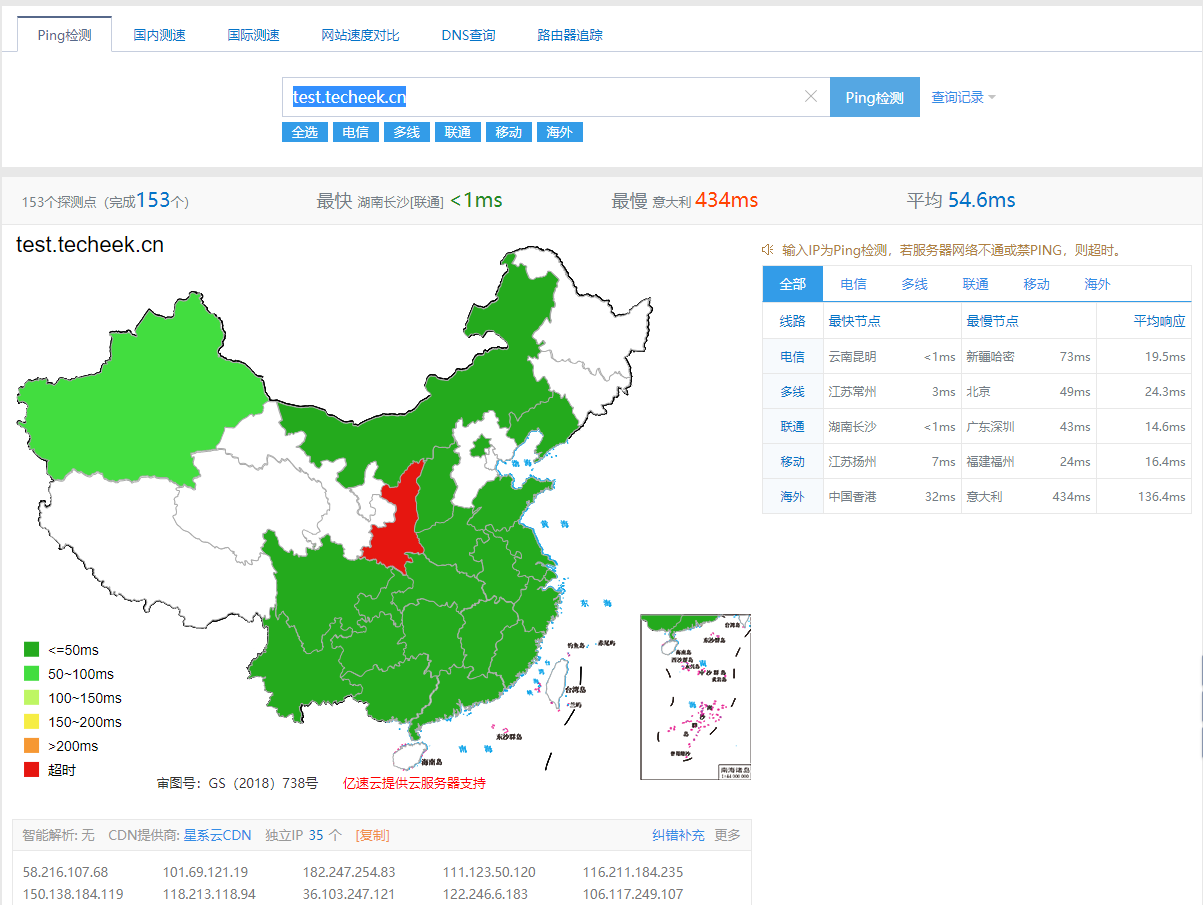Image resolution: width=1203 pixels, height=905 pixels.
Task: Toggle the 全选 filter
Action: tap(305, 132)
